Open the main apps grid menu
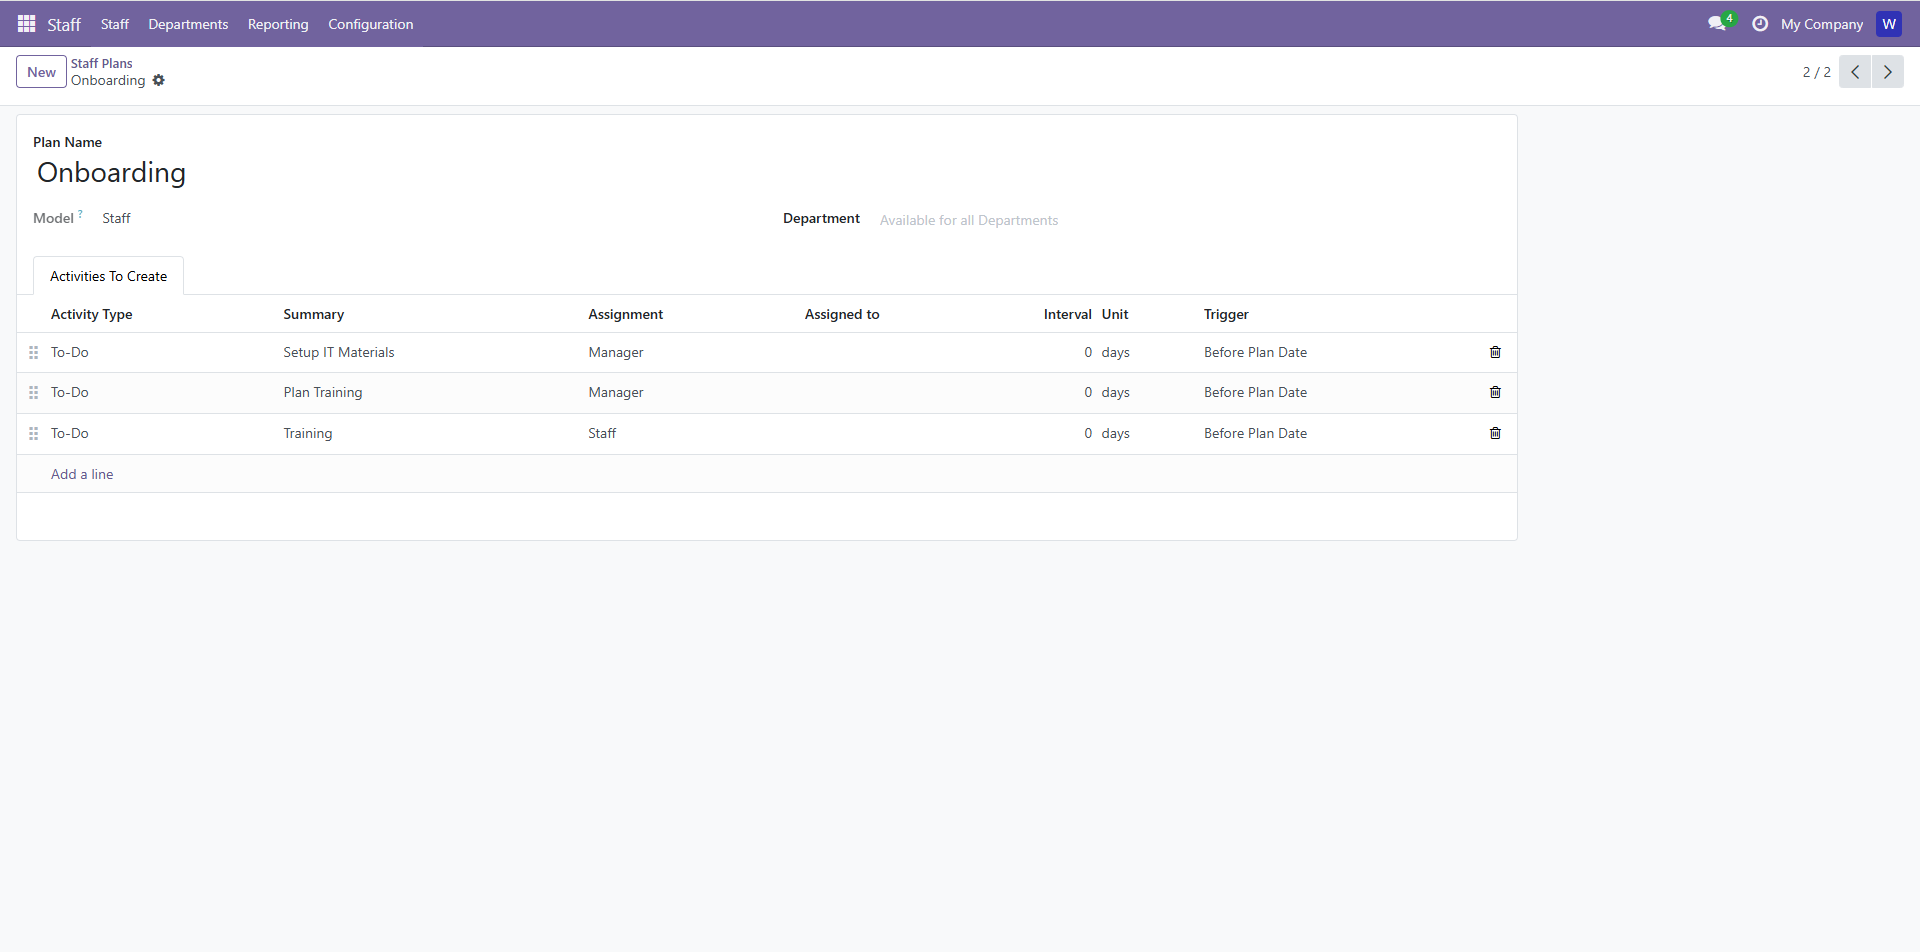Screen dimensions: 1920x952 pos(27,24)
